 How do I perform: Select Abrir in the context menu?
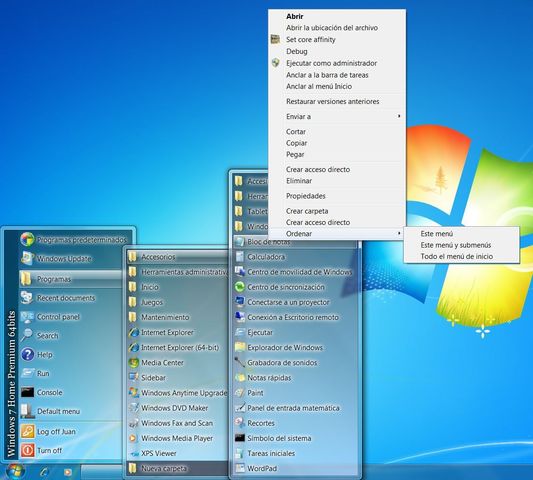tap(337, 16)
